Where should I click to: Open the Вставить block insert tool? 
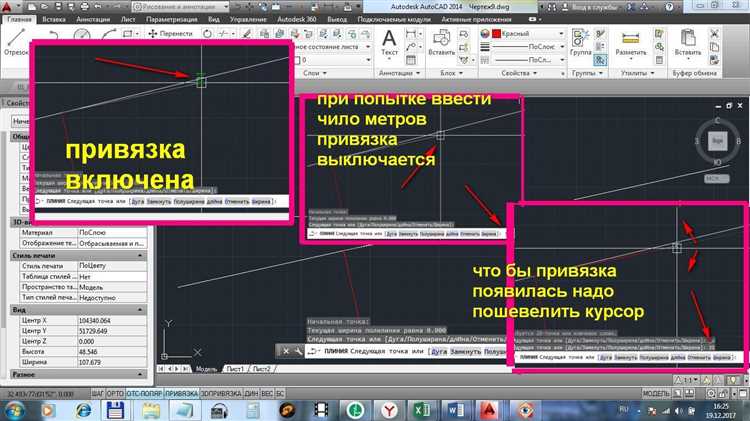point(441,43)
